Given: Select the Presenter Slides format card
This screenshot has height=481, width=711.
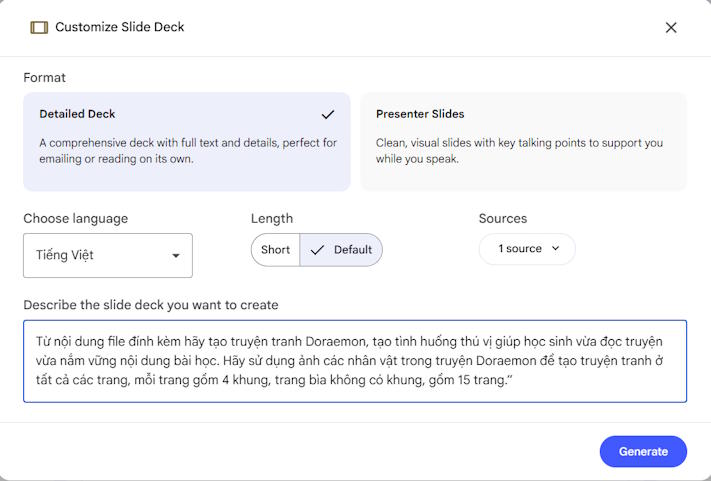Looking at the screenshot, I should click(x=523, y=141).
